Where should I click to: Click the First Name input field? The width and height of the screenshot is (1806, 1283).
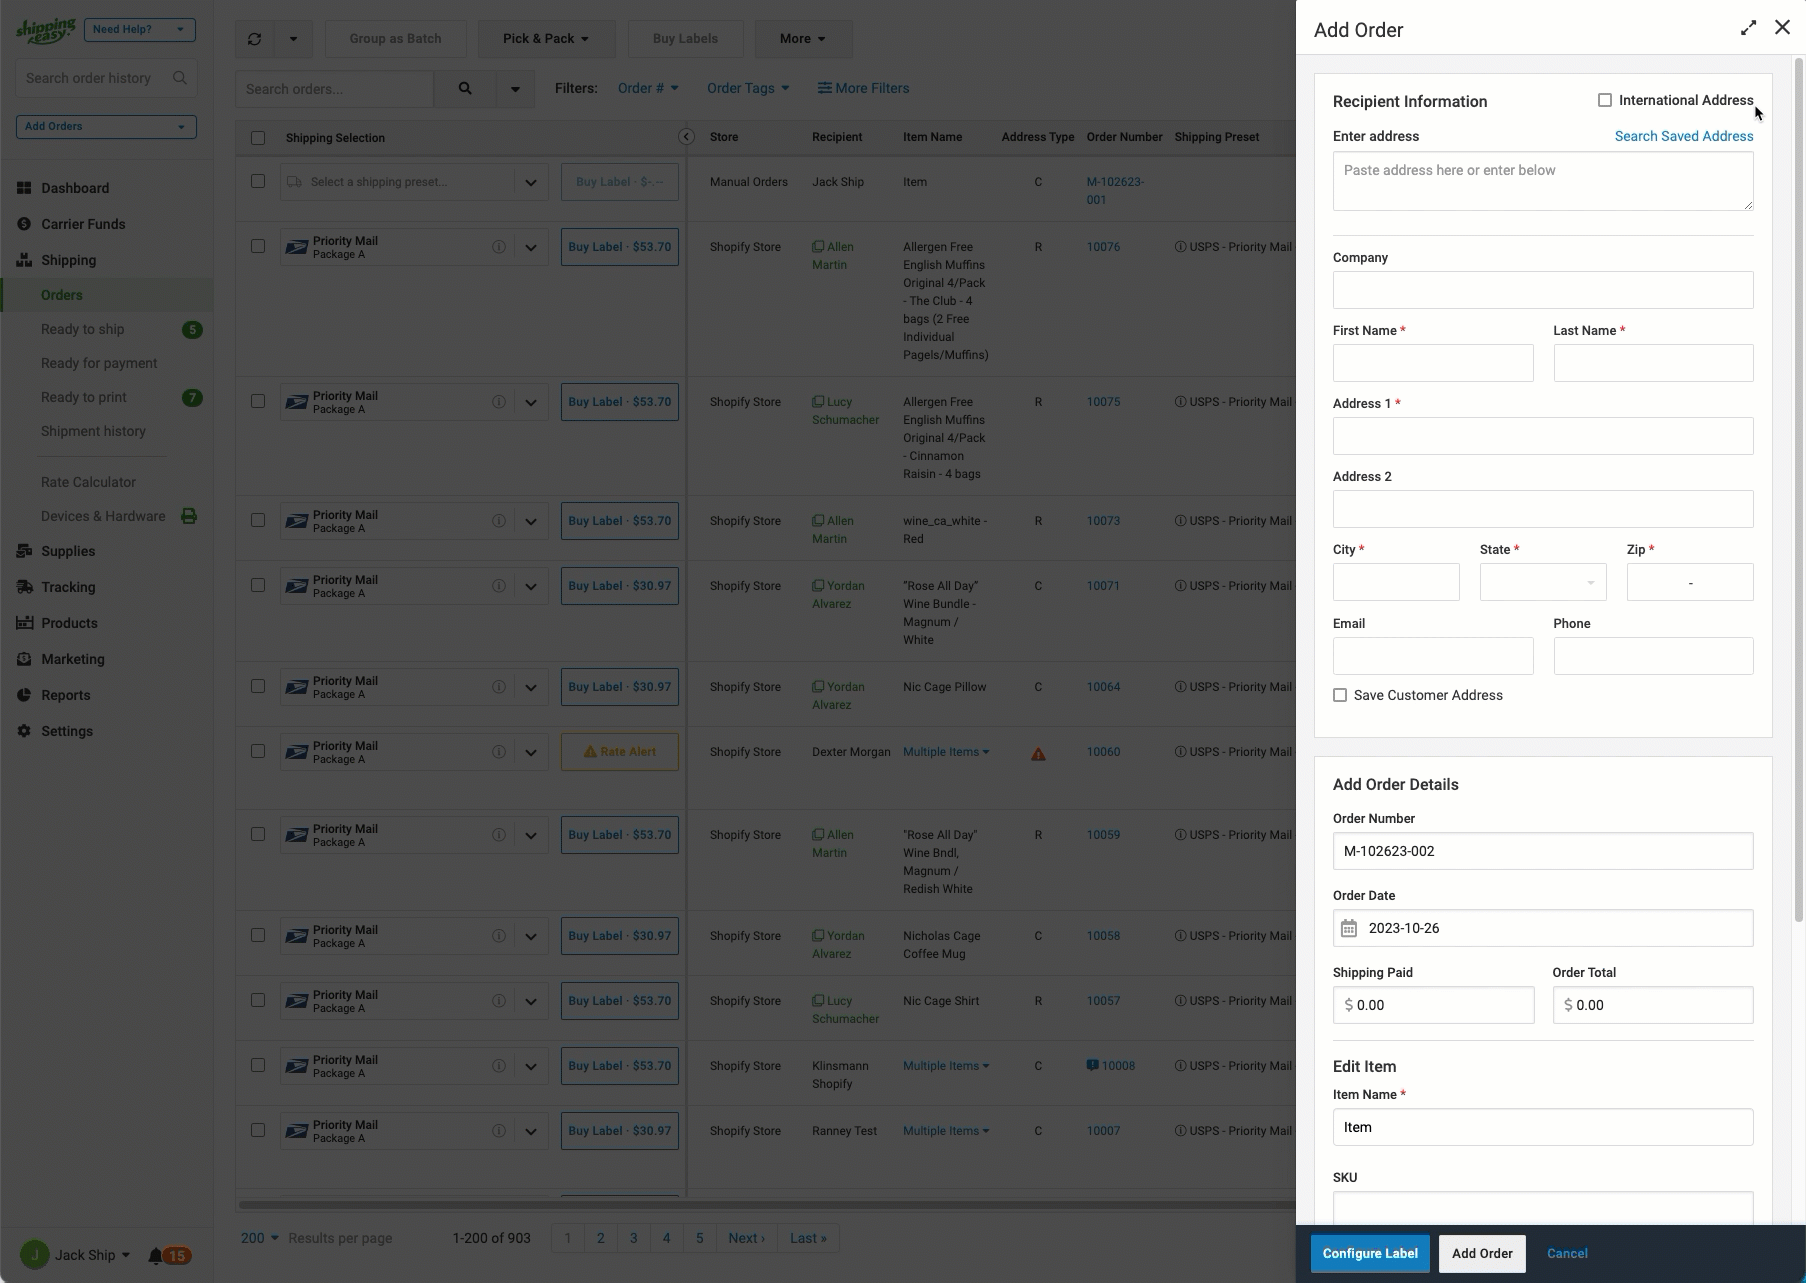pyautogui.click(x=1433, y=363)
